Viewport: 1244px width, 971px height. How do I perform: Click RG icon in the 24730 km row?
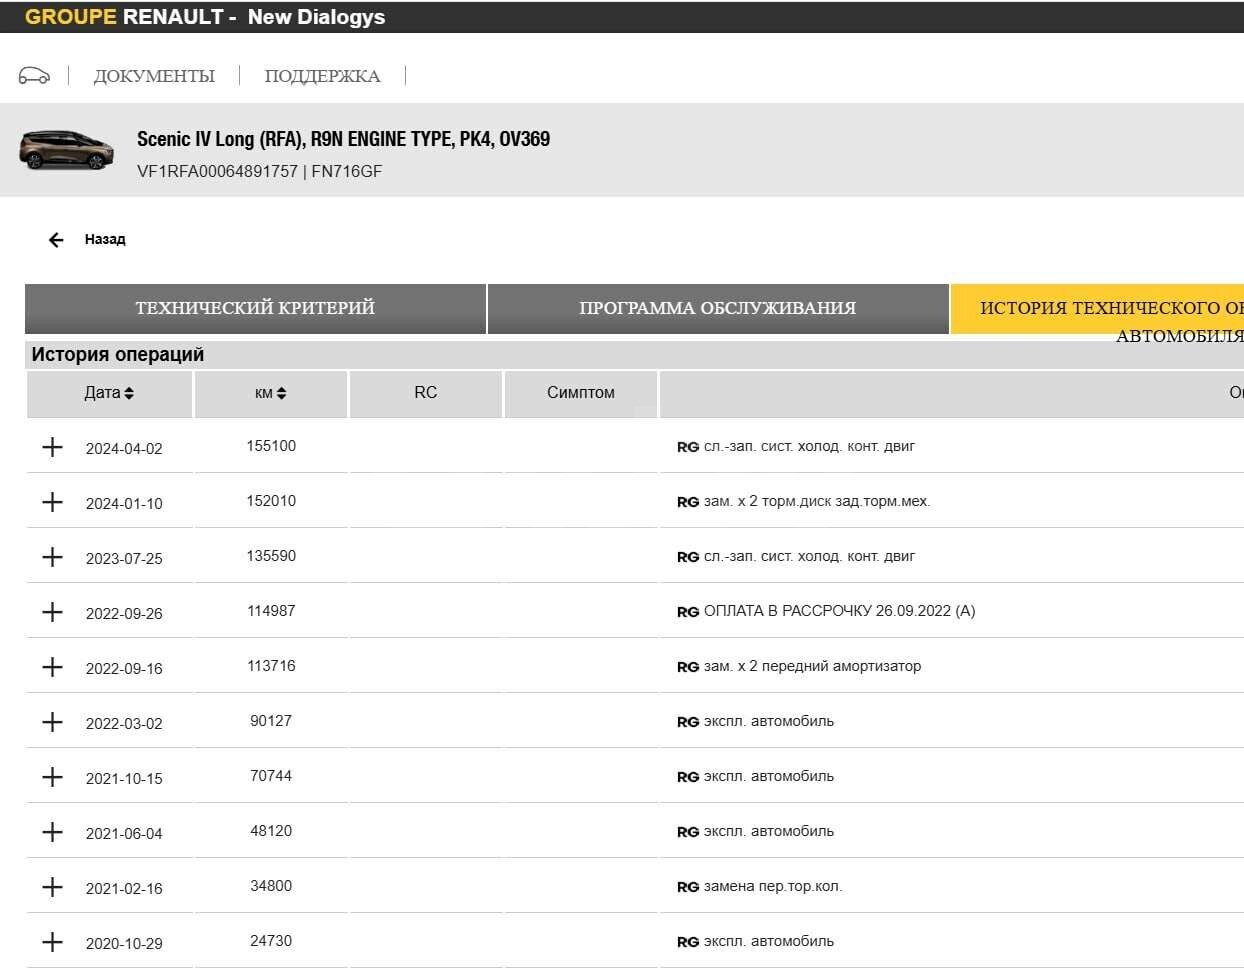pos(688,942)
